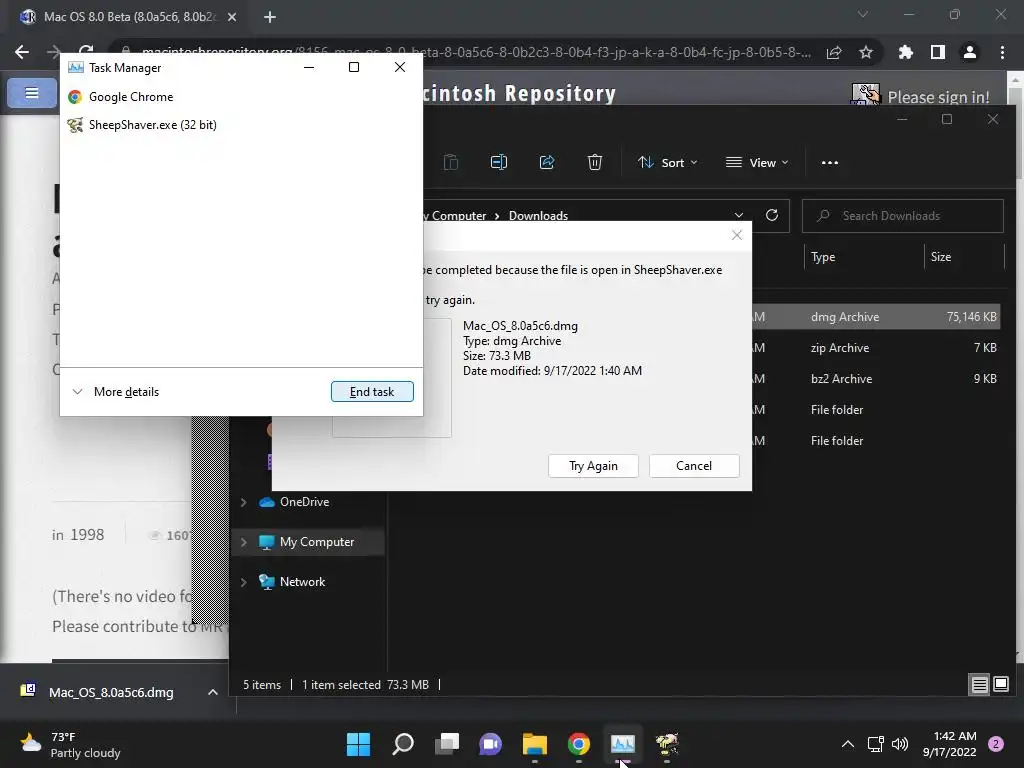Open Task Manager taskbar icon
This screenshot has height=768, width=1024.
(x=622, y=744)
